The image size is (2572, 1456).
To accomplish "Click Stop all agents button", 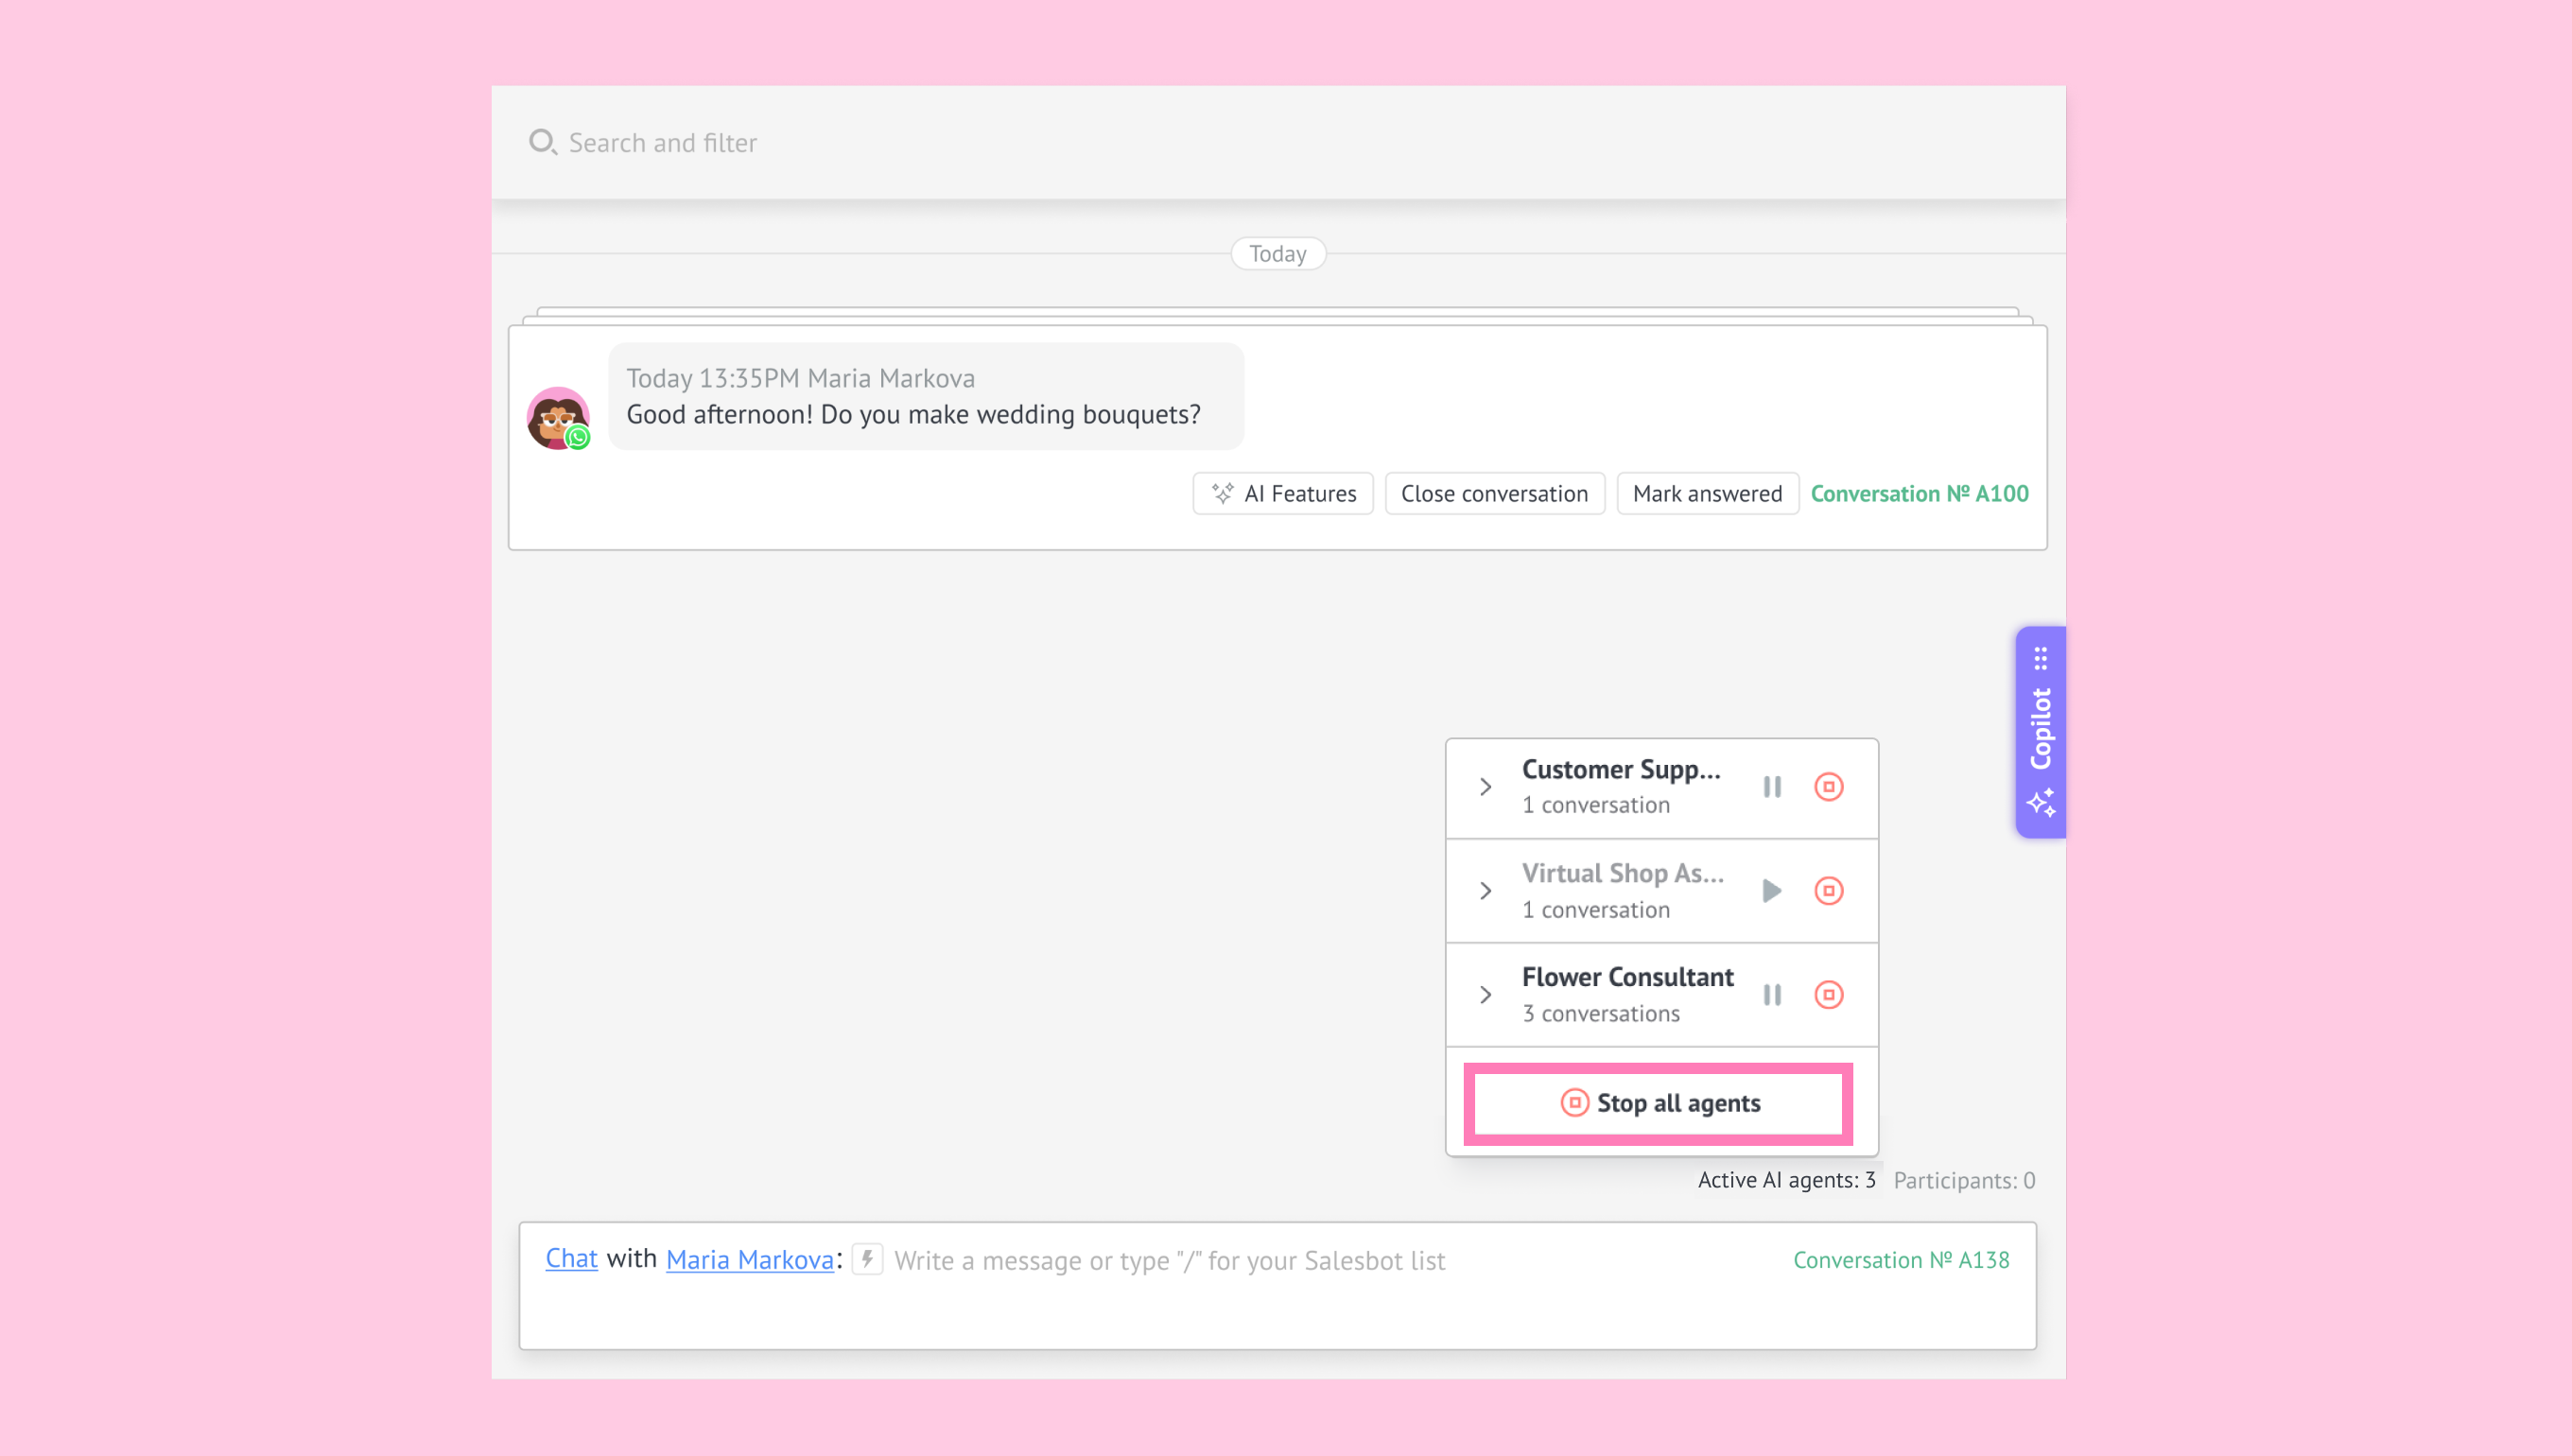I will (1659, 1104).
